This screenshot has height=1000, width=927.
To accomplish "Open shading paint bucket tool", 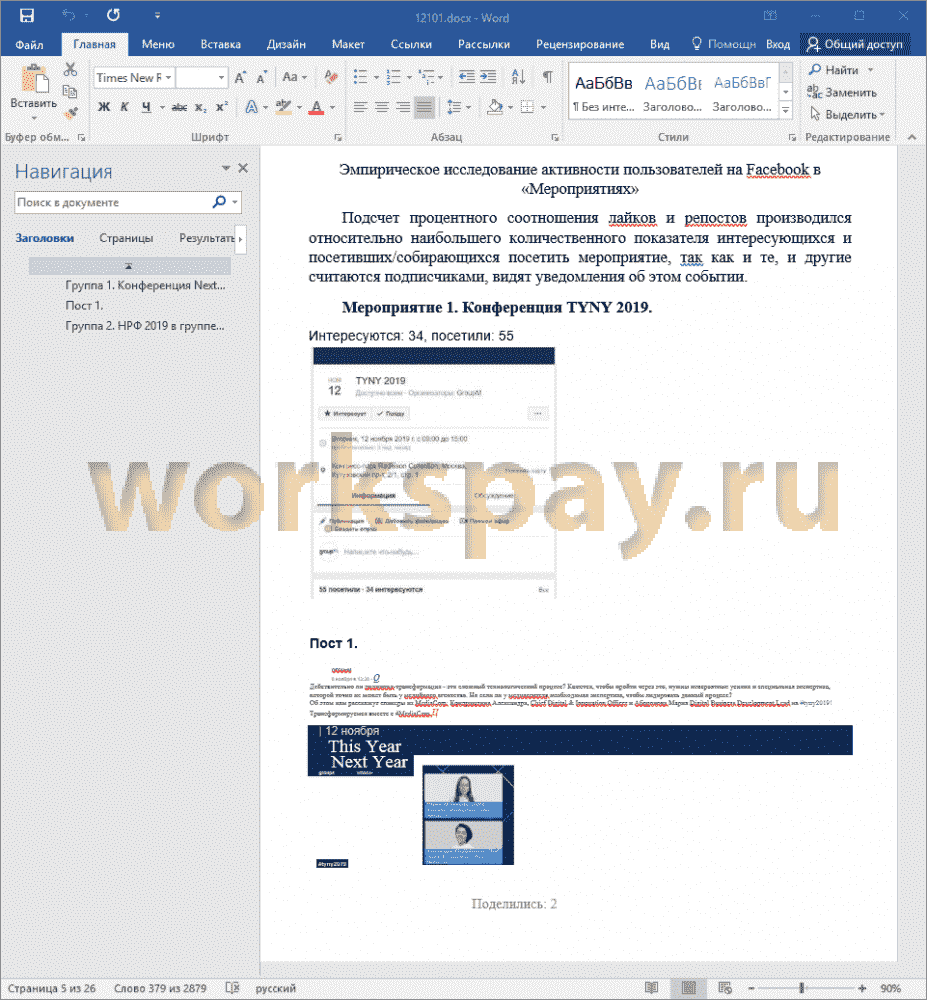I will click(495, 107).
